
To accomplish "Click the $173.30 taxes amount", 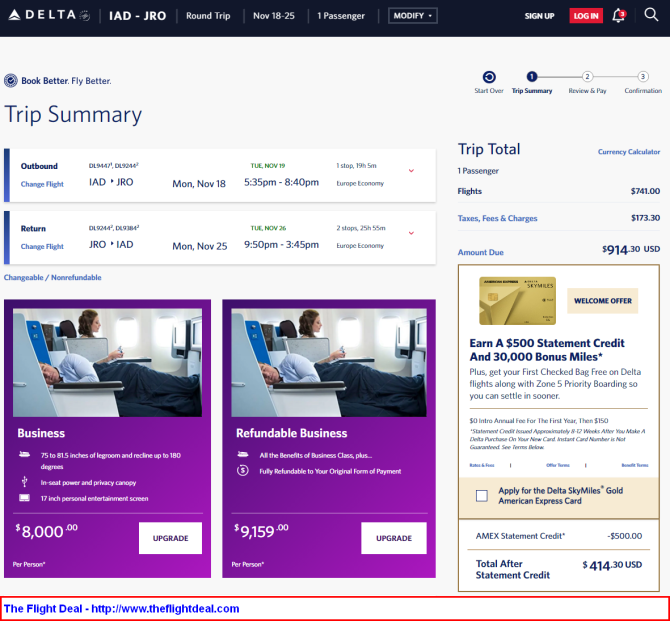I will [645, 218].
